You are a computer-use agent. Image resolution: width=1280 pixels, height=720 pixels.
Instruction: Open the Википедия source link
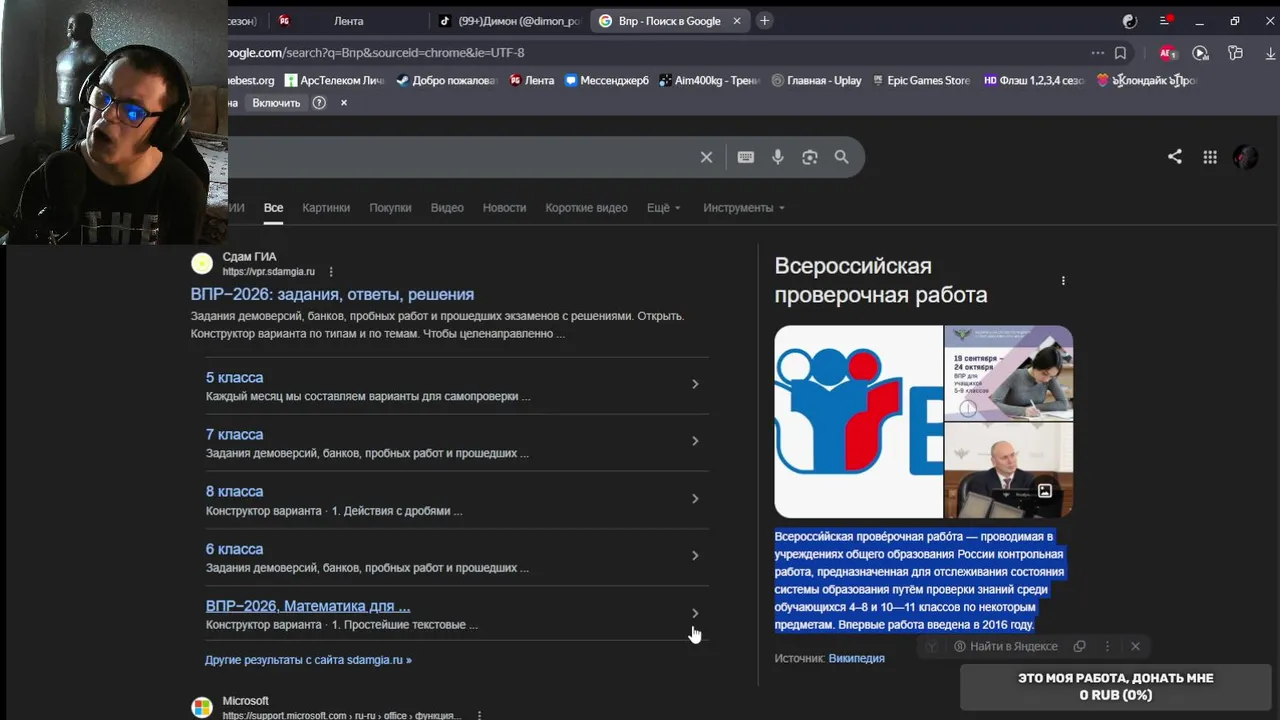856,659
